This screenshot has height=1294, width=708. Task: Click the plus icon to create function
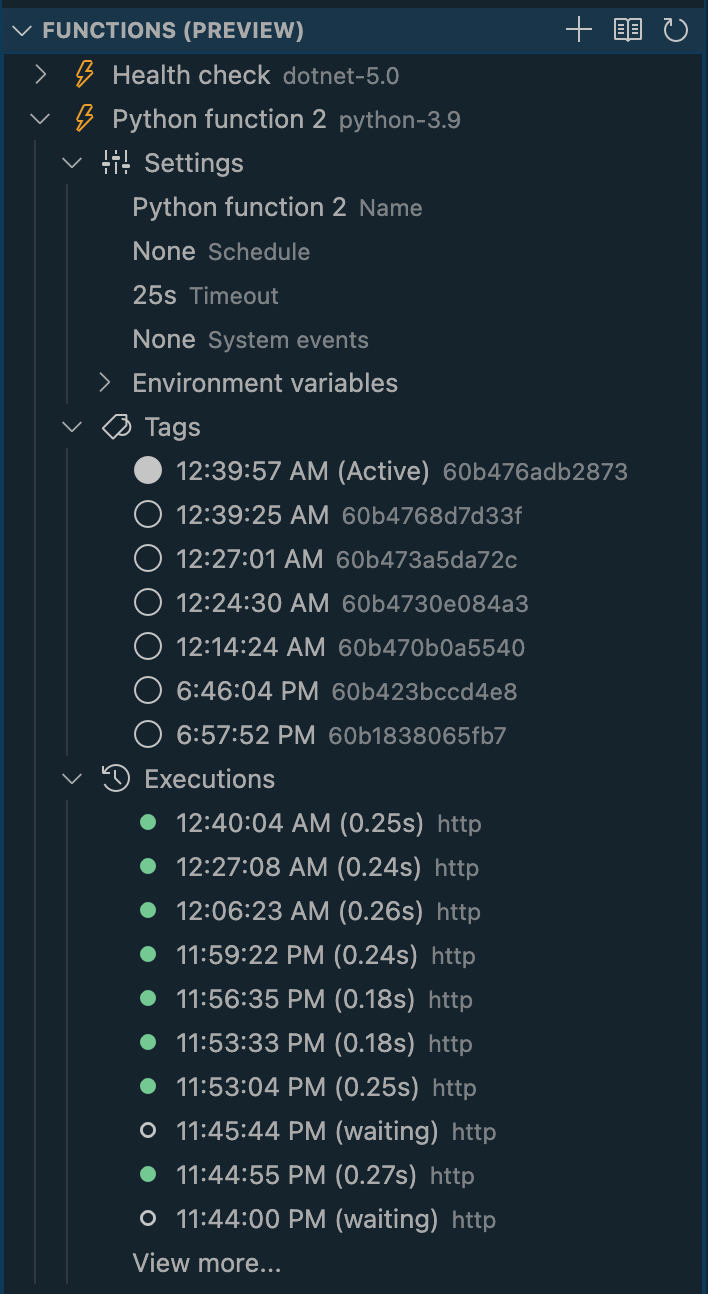click(x=579, y=30)
